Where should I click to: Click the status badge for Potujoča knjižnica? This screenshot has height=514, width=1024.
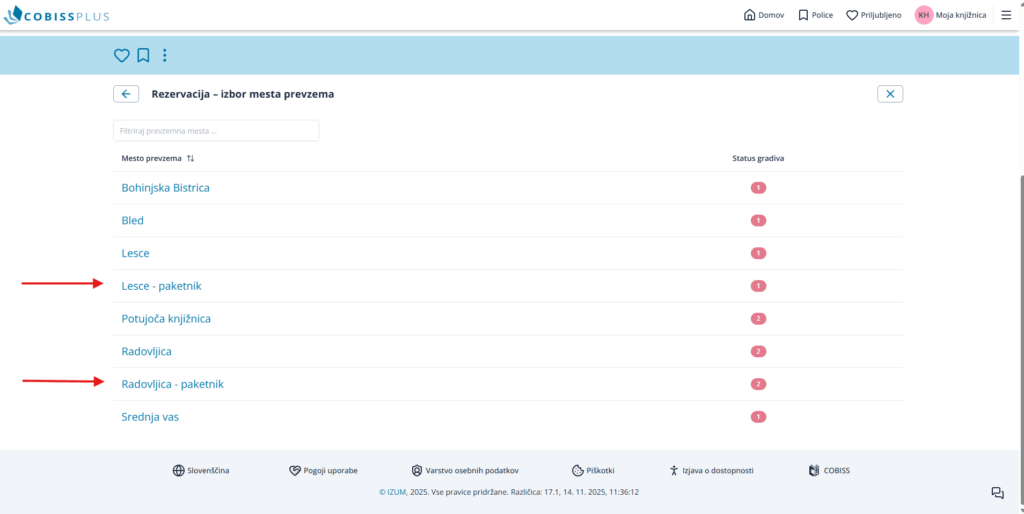point(758,319)
